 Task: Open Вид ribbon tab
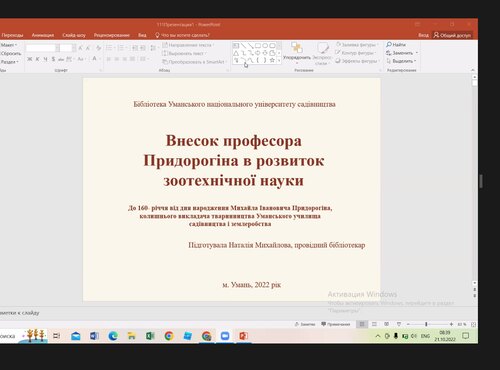pos(142,35)
